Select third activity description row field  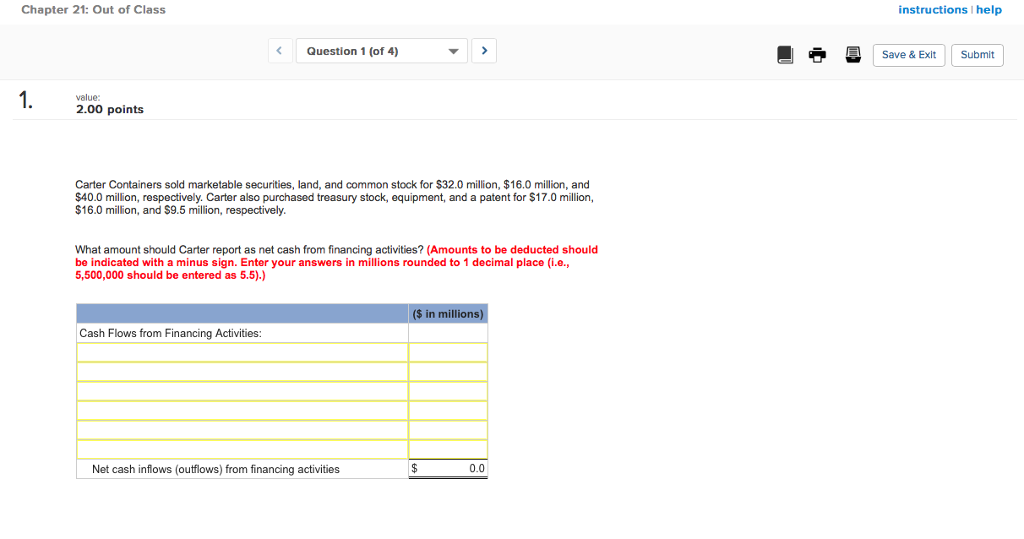pos(242,391)
